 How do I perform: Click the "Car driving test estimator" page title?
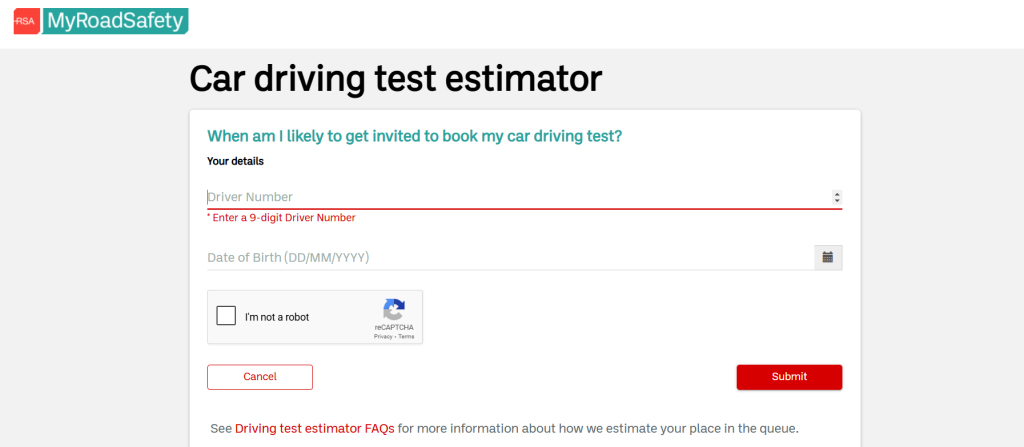click(396, 78)
